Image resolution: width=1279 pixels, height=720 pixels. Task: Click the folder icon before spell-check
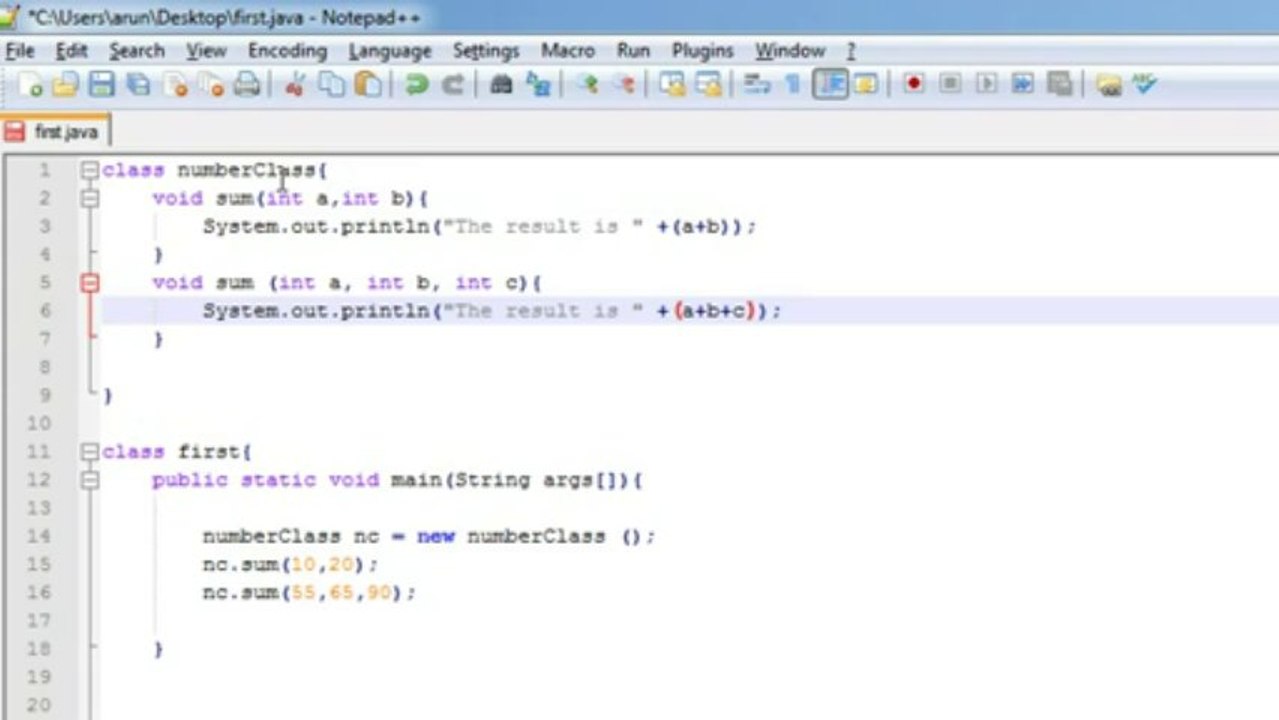(x=1108, y=85)
